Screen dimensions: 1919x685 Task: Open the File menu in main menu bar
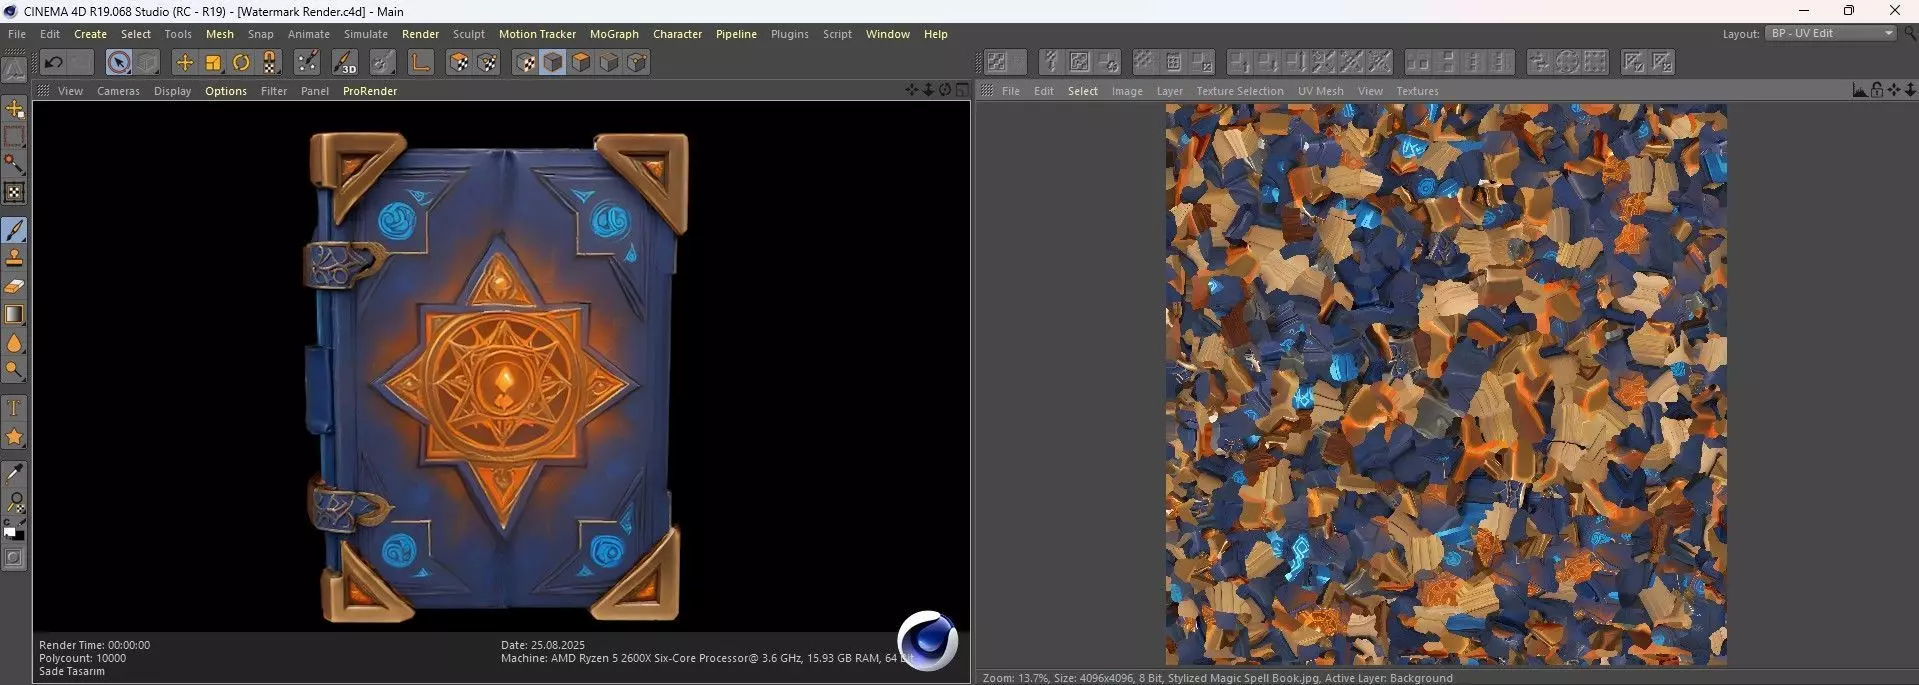(x=17, y=34)
